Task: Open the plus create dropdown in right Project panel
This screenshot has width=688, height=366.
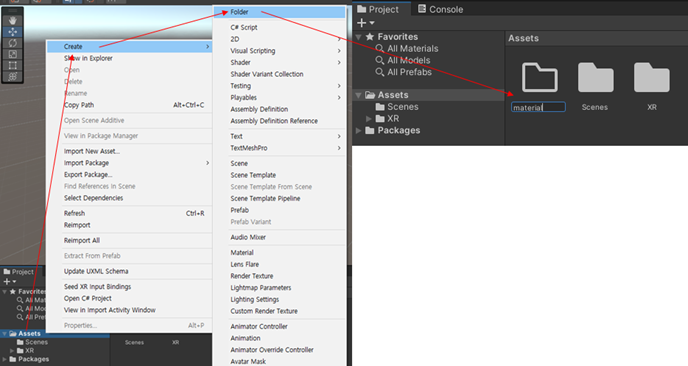Action: [365, 23]
